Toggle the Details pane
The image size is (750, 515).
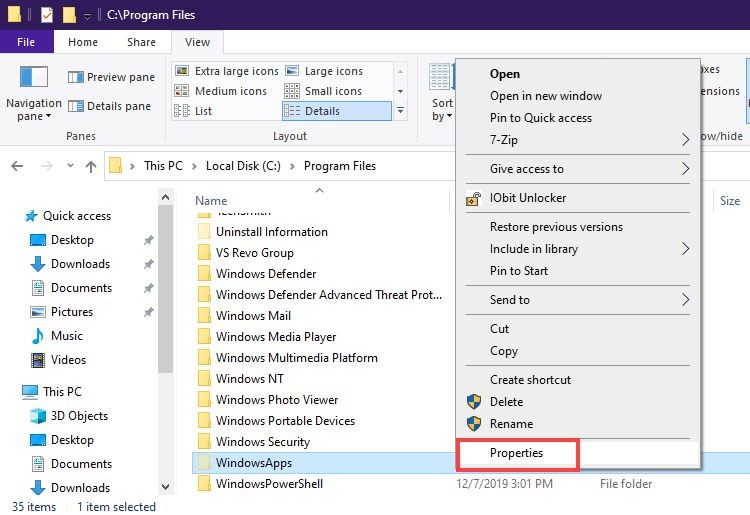[109, 106]
